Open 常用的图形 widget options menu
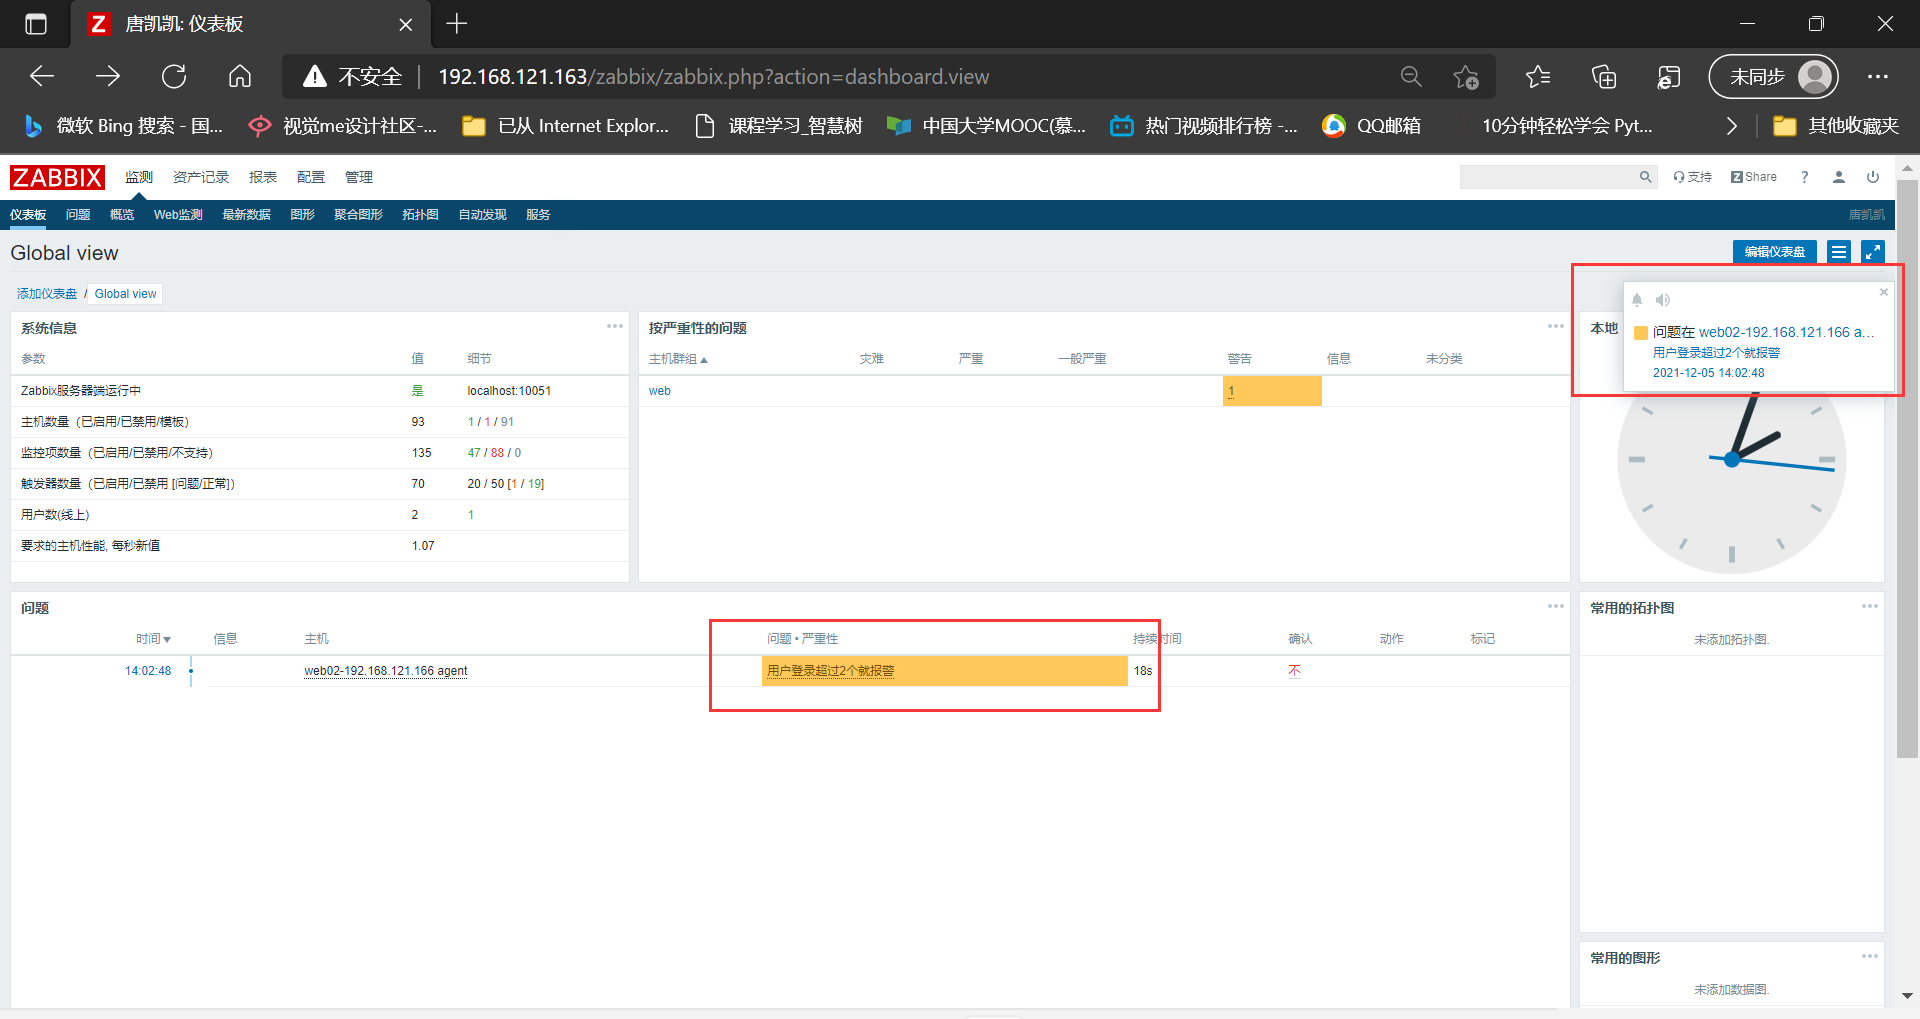1920x1019 pixels. (x=1870, y=956)
